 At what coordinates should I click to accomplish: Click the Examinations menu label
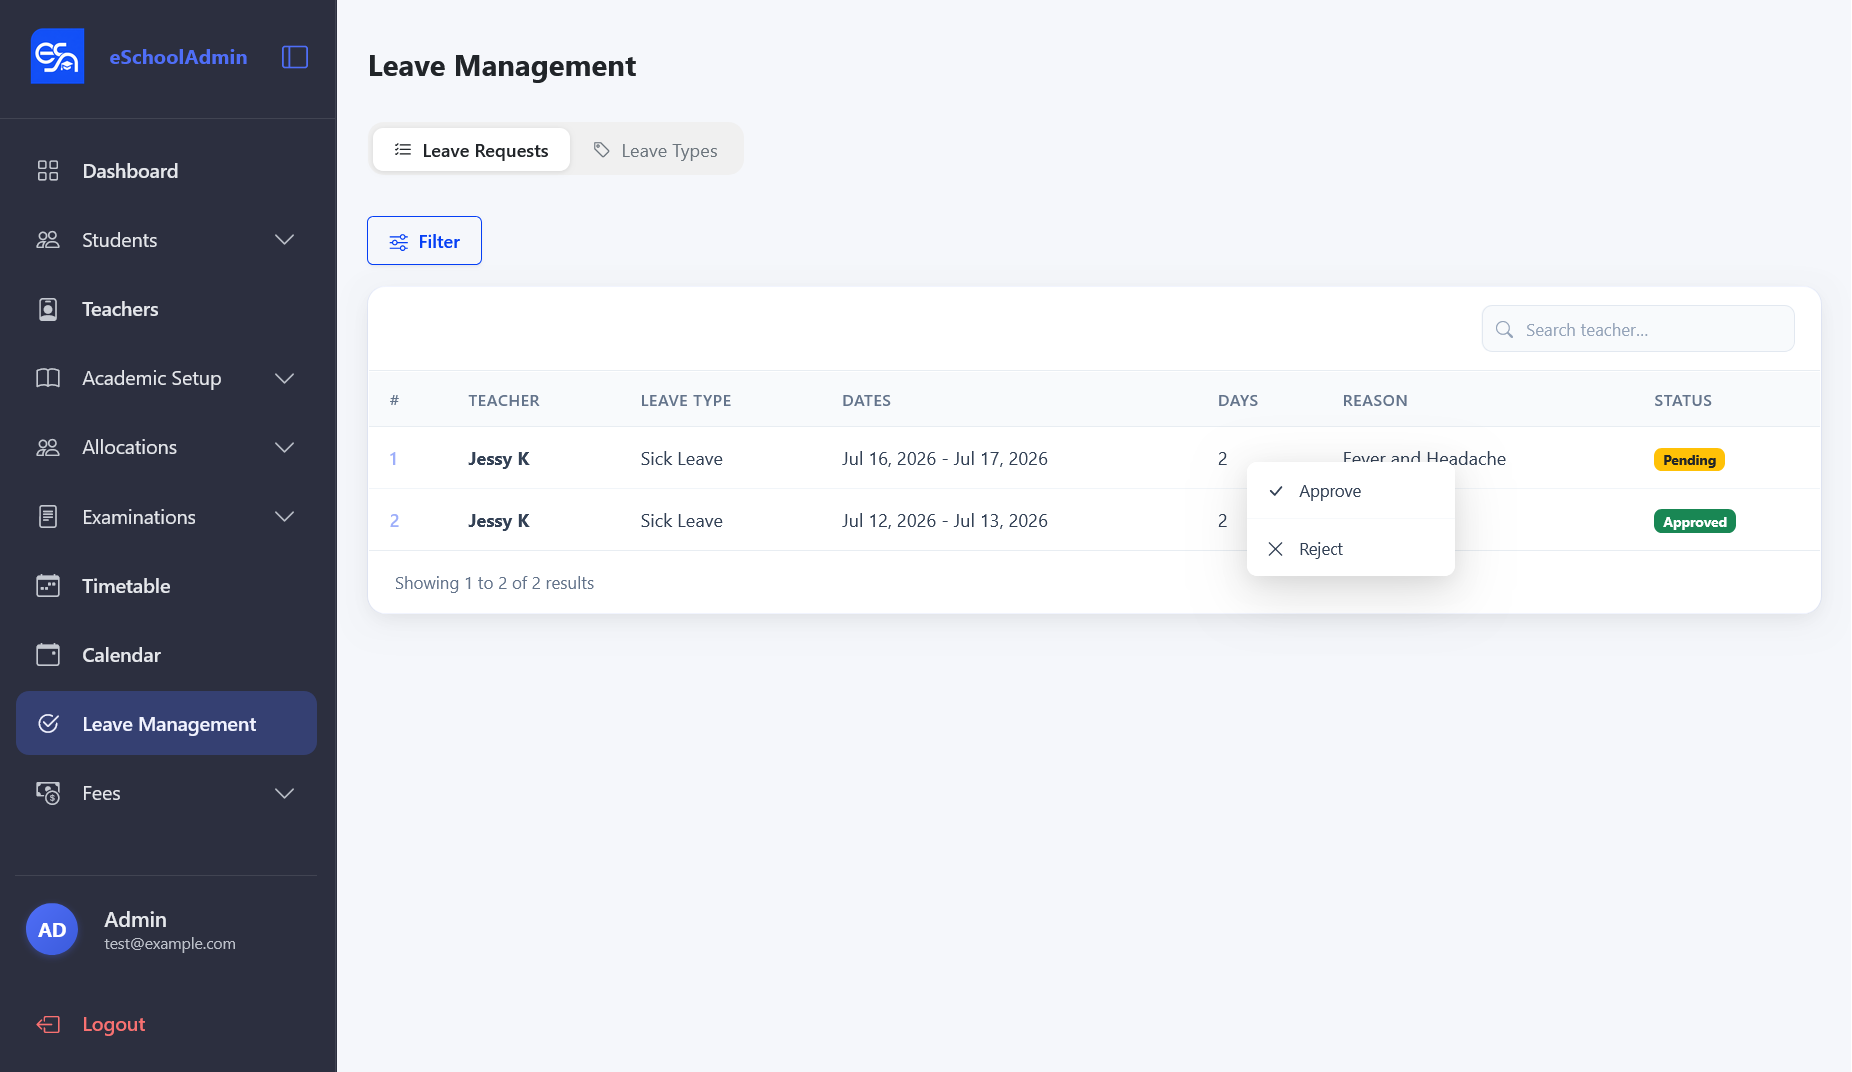tap(139, 517)
